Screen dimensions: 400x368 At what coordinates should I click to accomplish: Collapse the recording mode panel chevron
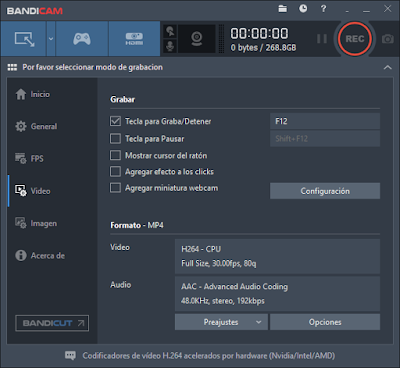click(x=387, y=67)
